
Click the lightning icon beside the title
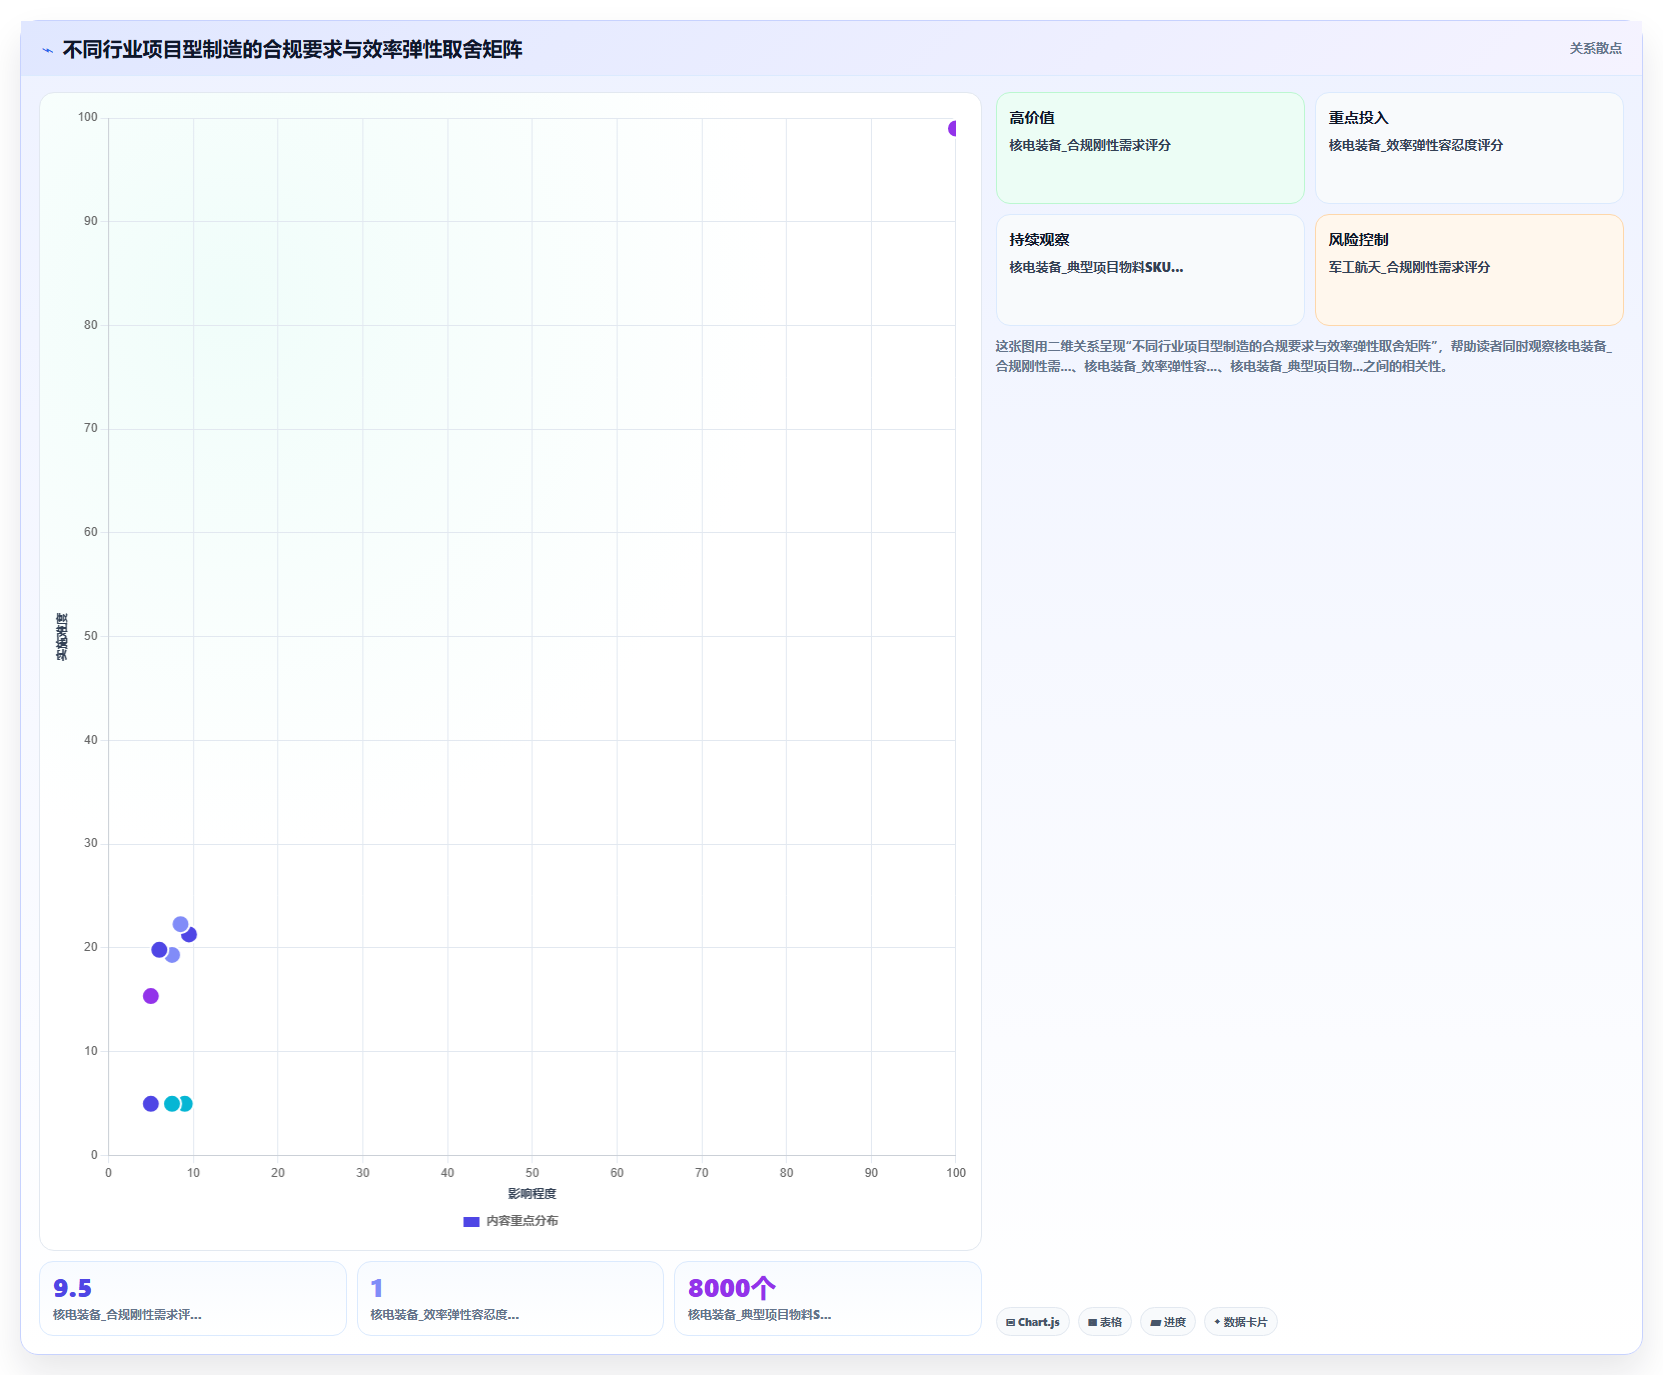47,50
